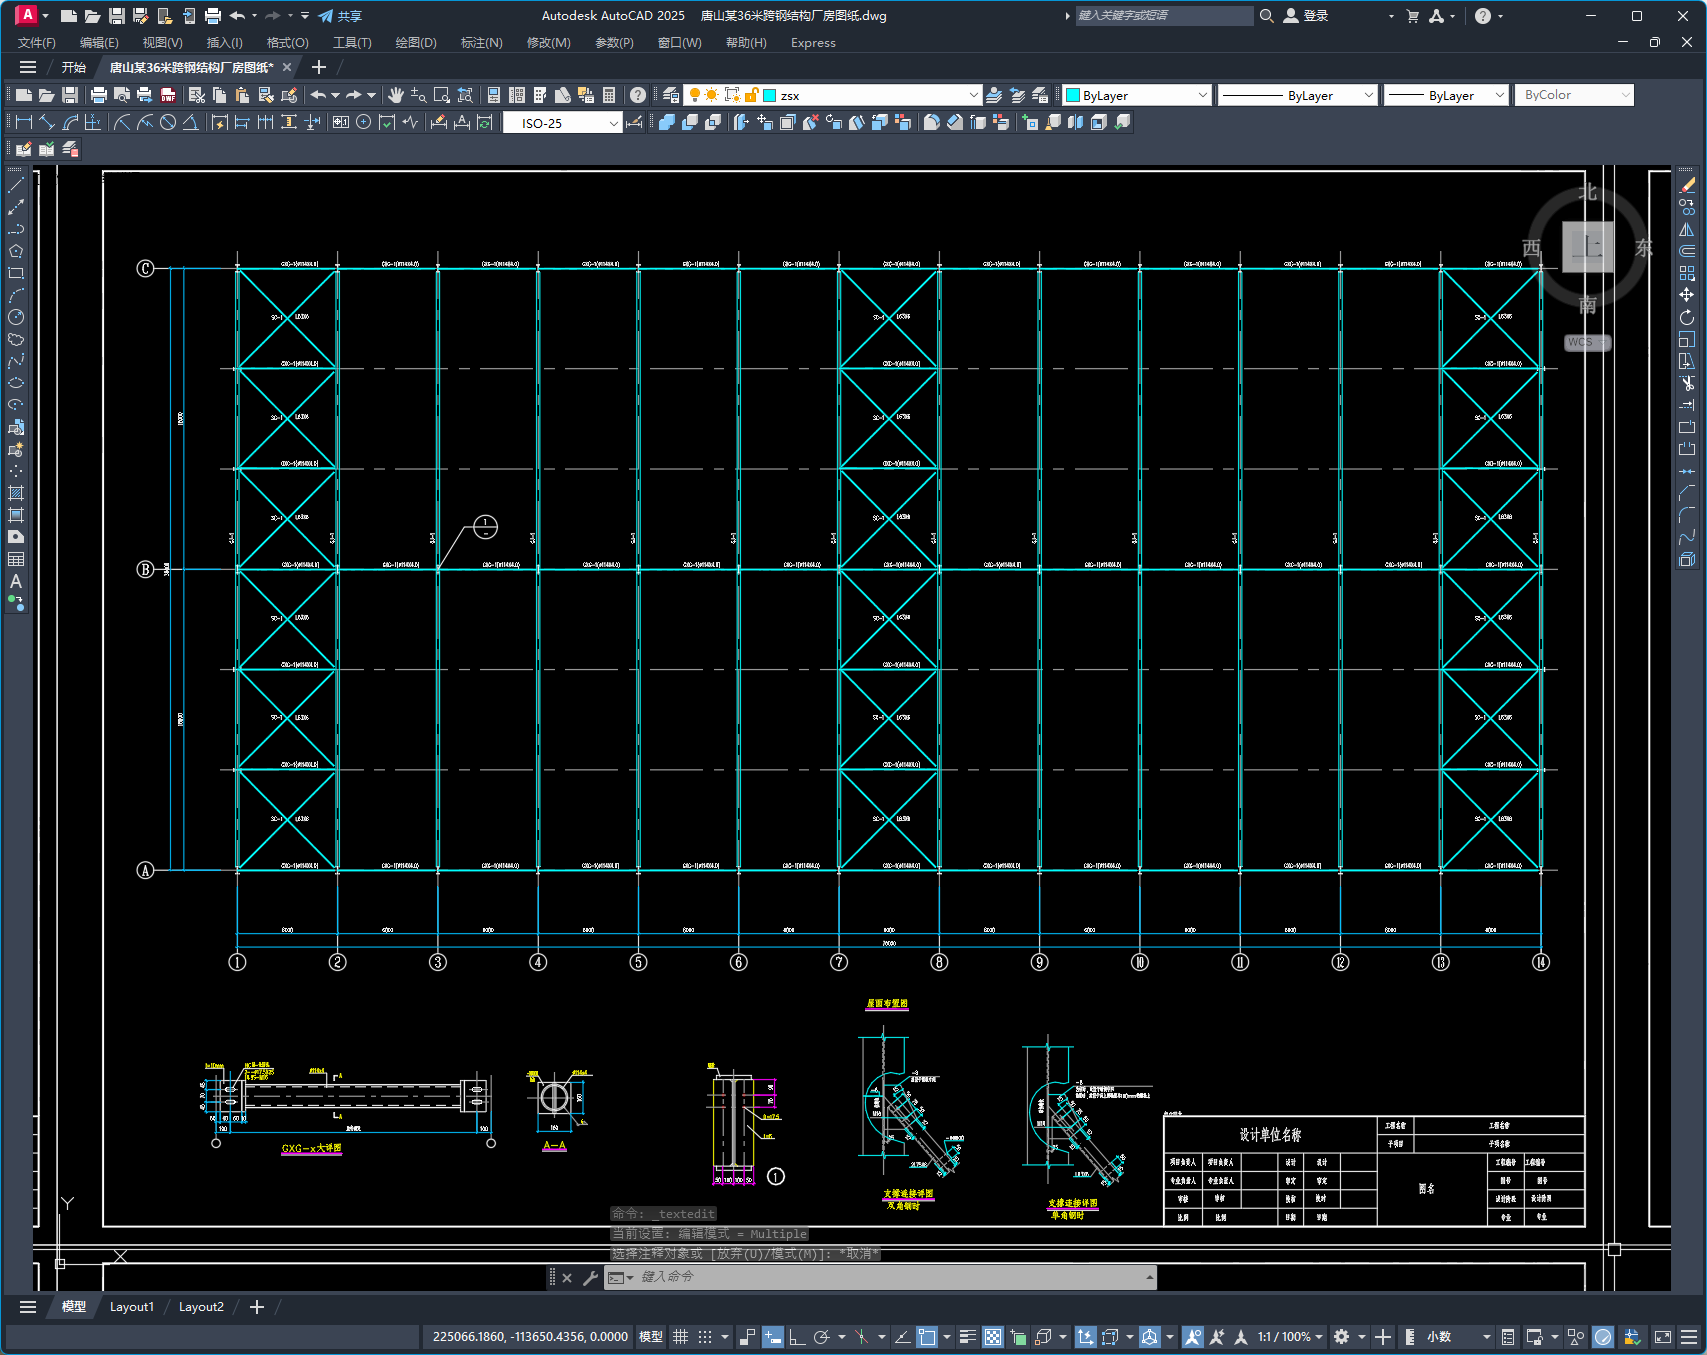Open Layer Properties Manager icon

671,95
